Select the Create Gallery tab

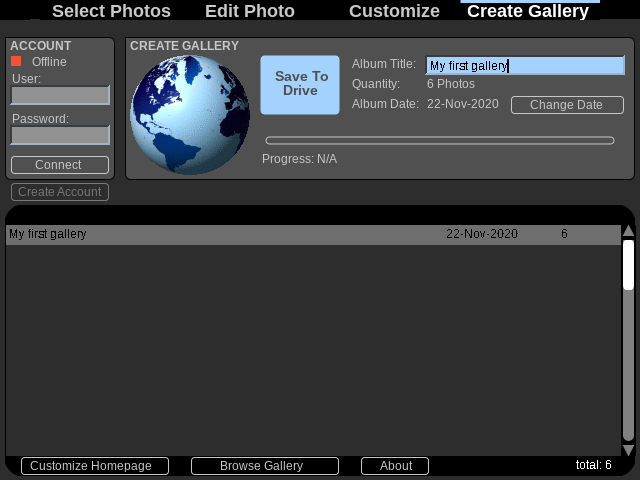point(528,11)
